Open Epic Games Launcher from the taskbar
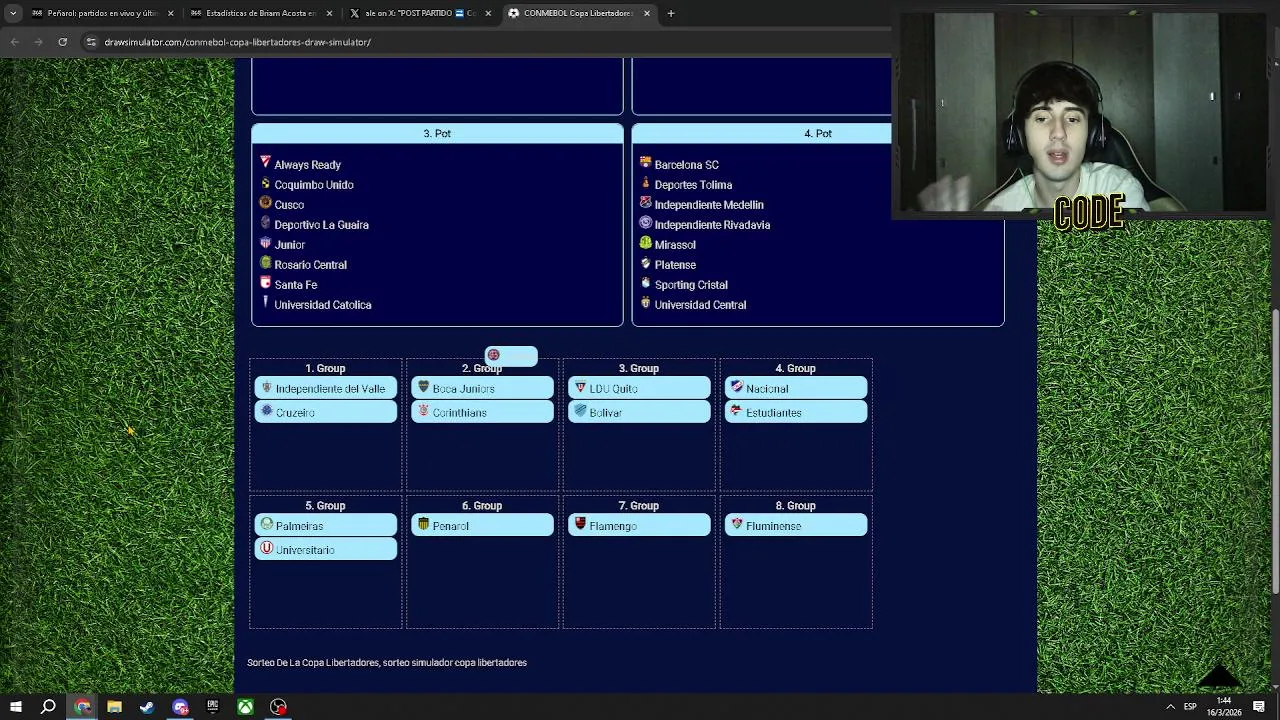This screenshot has width=1280, height=720. tap(212, 707)
